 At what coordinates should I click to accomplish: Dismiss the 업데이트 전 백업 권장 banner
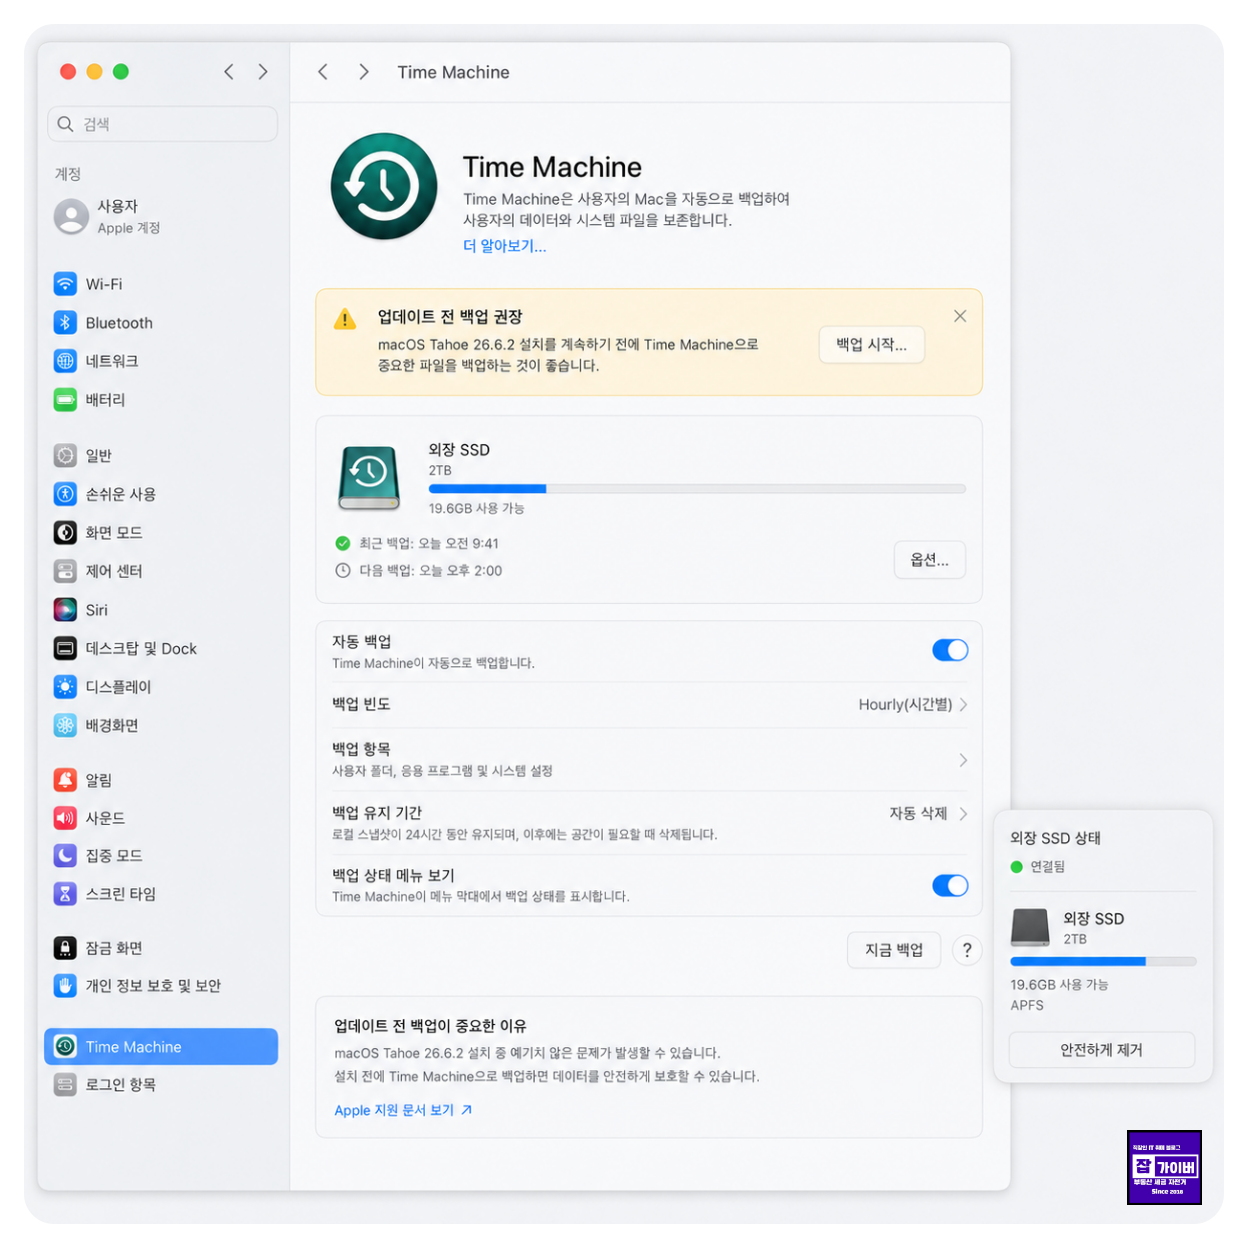960,316
